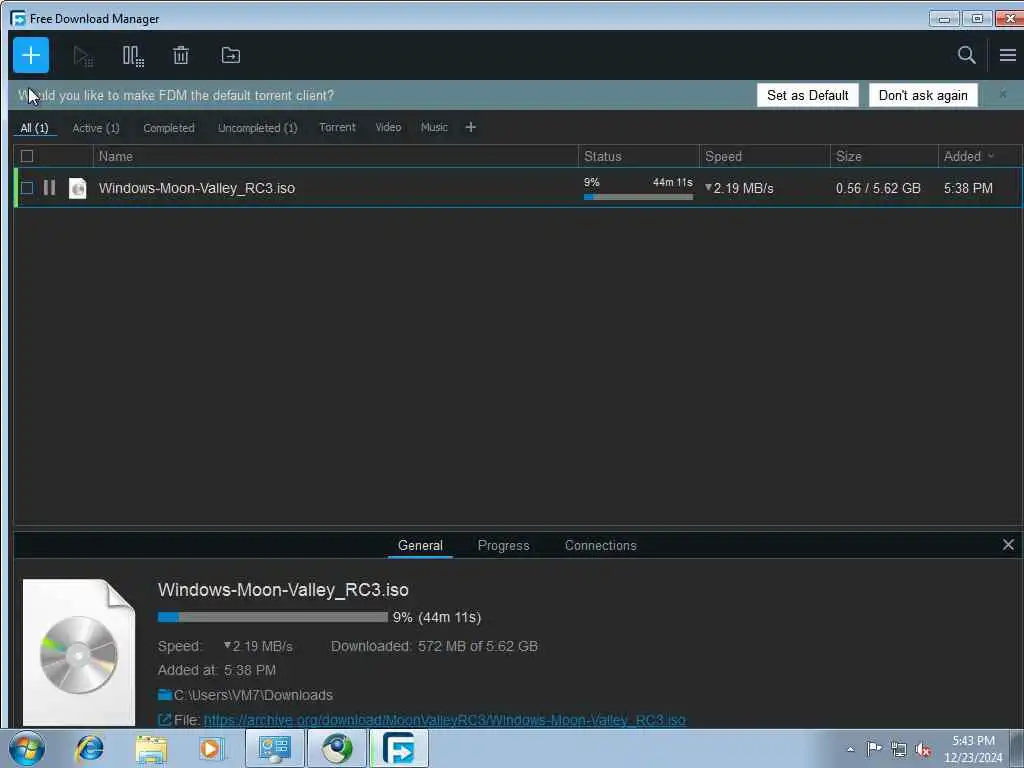This screenshot has height=768, width=1024.
Task: Sort by the Speed column header
Action: (x=723, y=156)
